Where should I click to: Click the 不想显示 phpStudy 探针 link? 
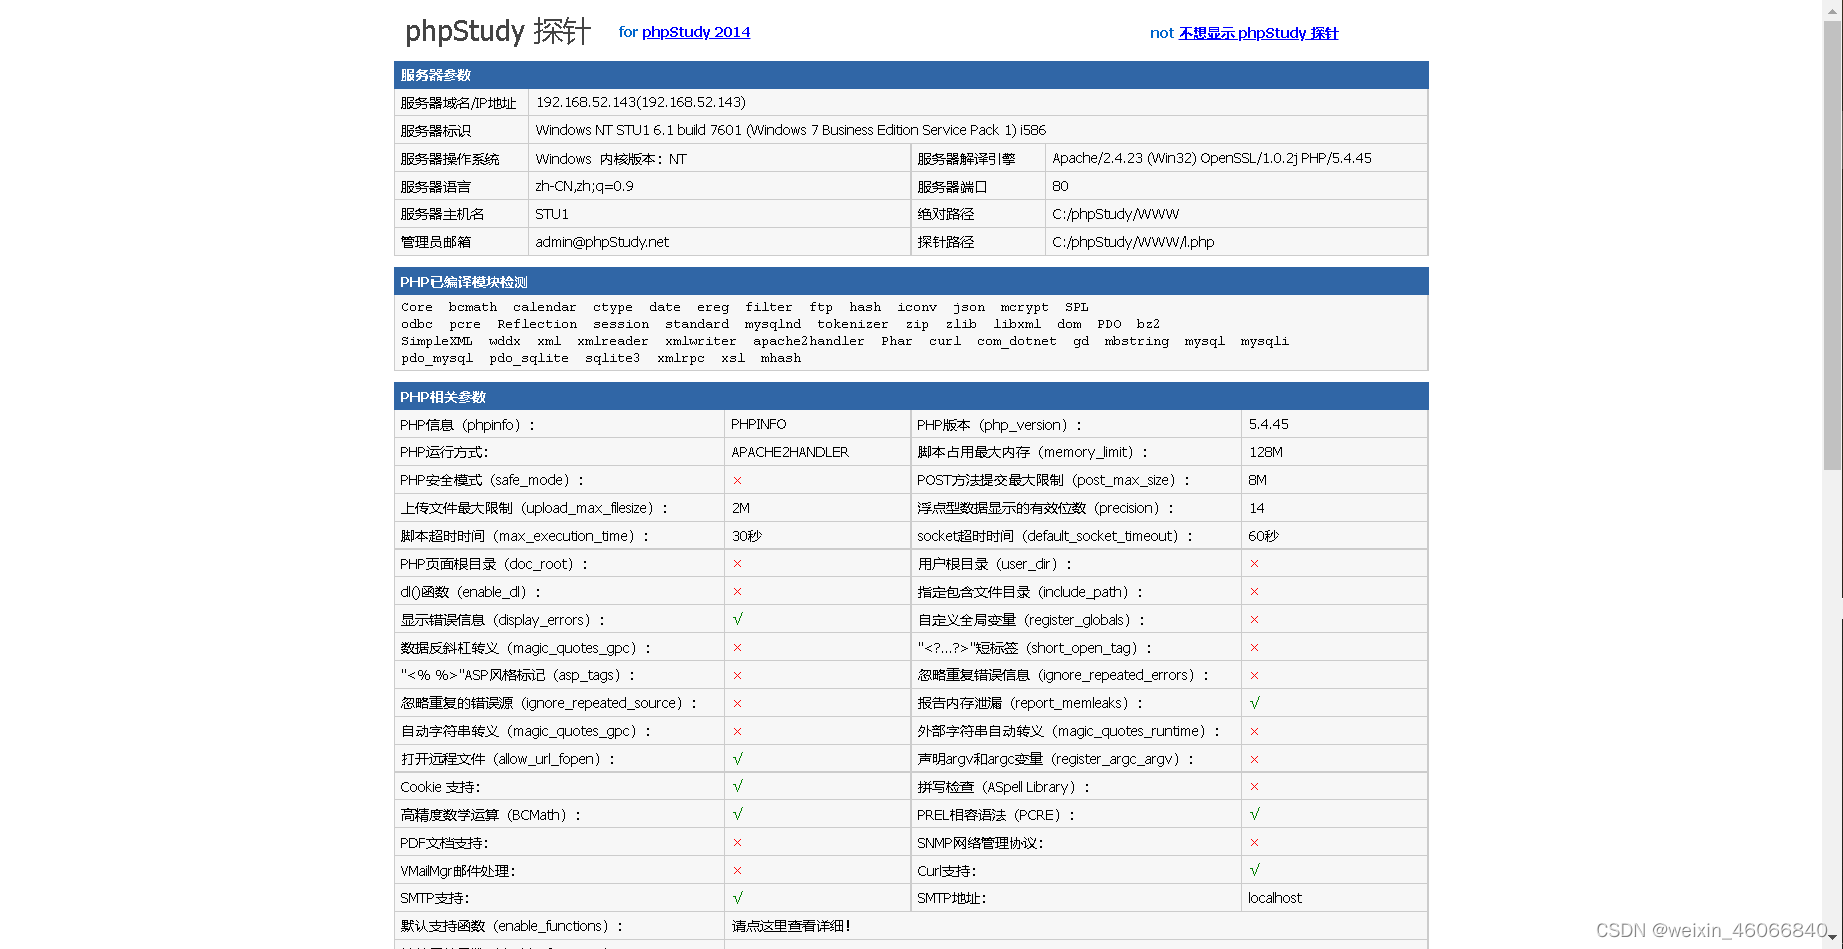pos(1258,33)
